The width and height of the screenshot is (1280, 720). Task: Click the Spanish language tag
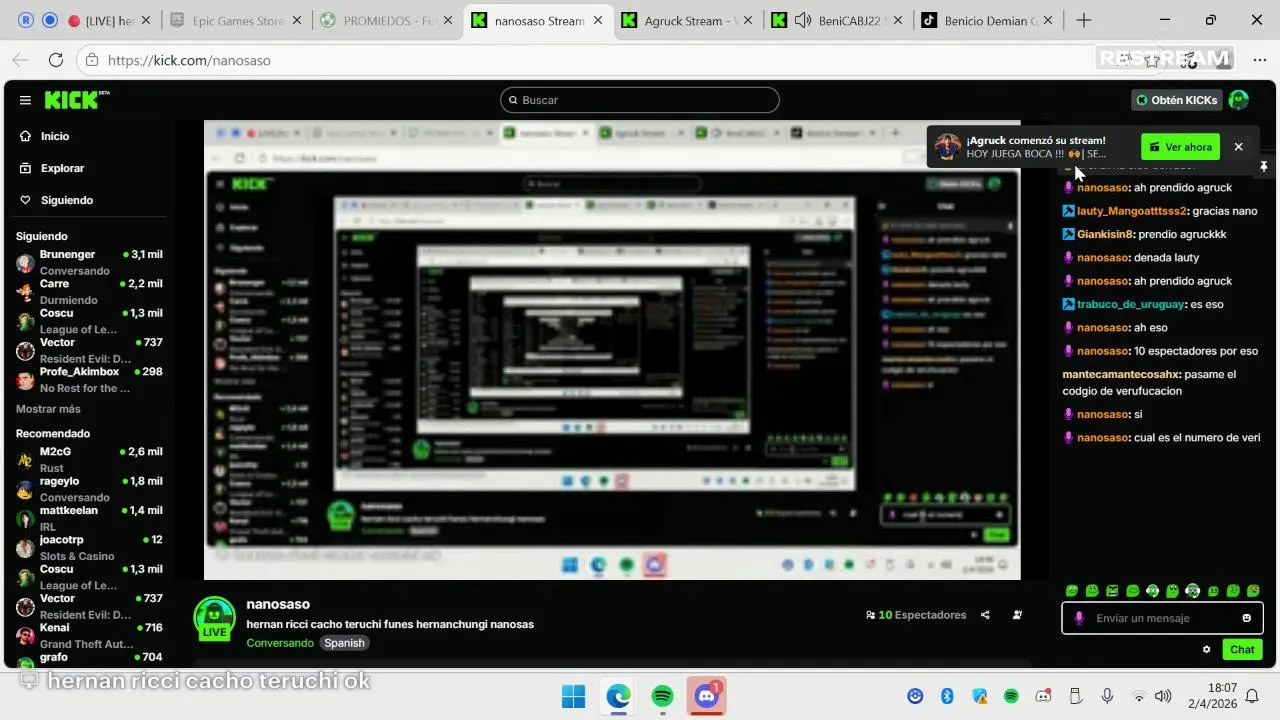click(344, 643)
